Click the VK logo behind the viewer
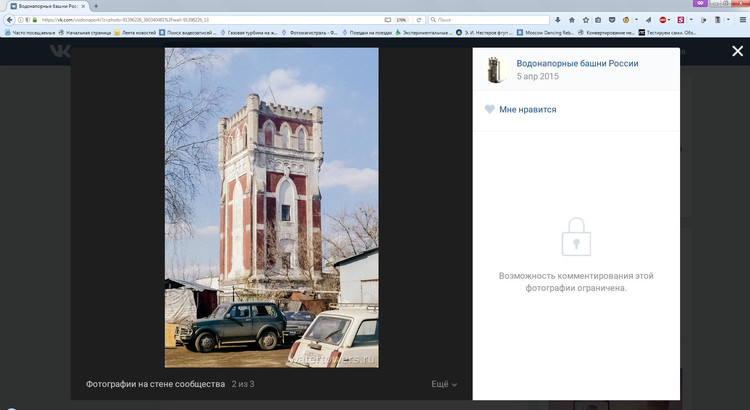The image size is (750, 410). (60, 51)
